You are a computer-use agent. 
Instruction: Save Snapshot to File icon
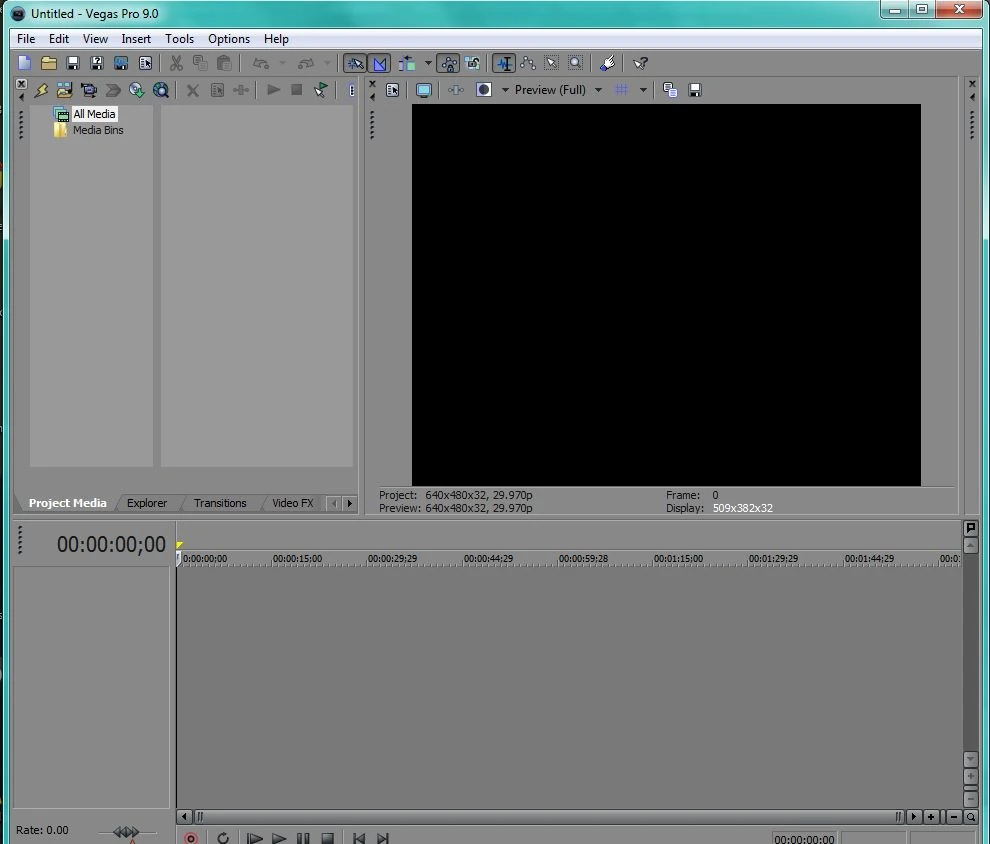(695, 90)
